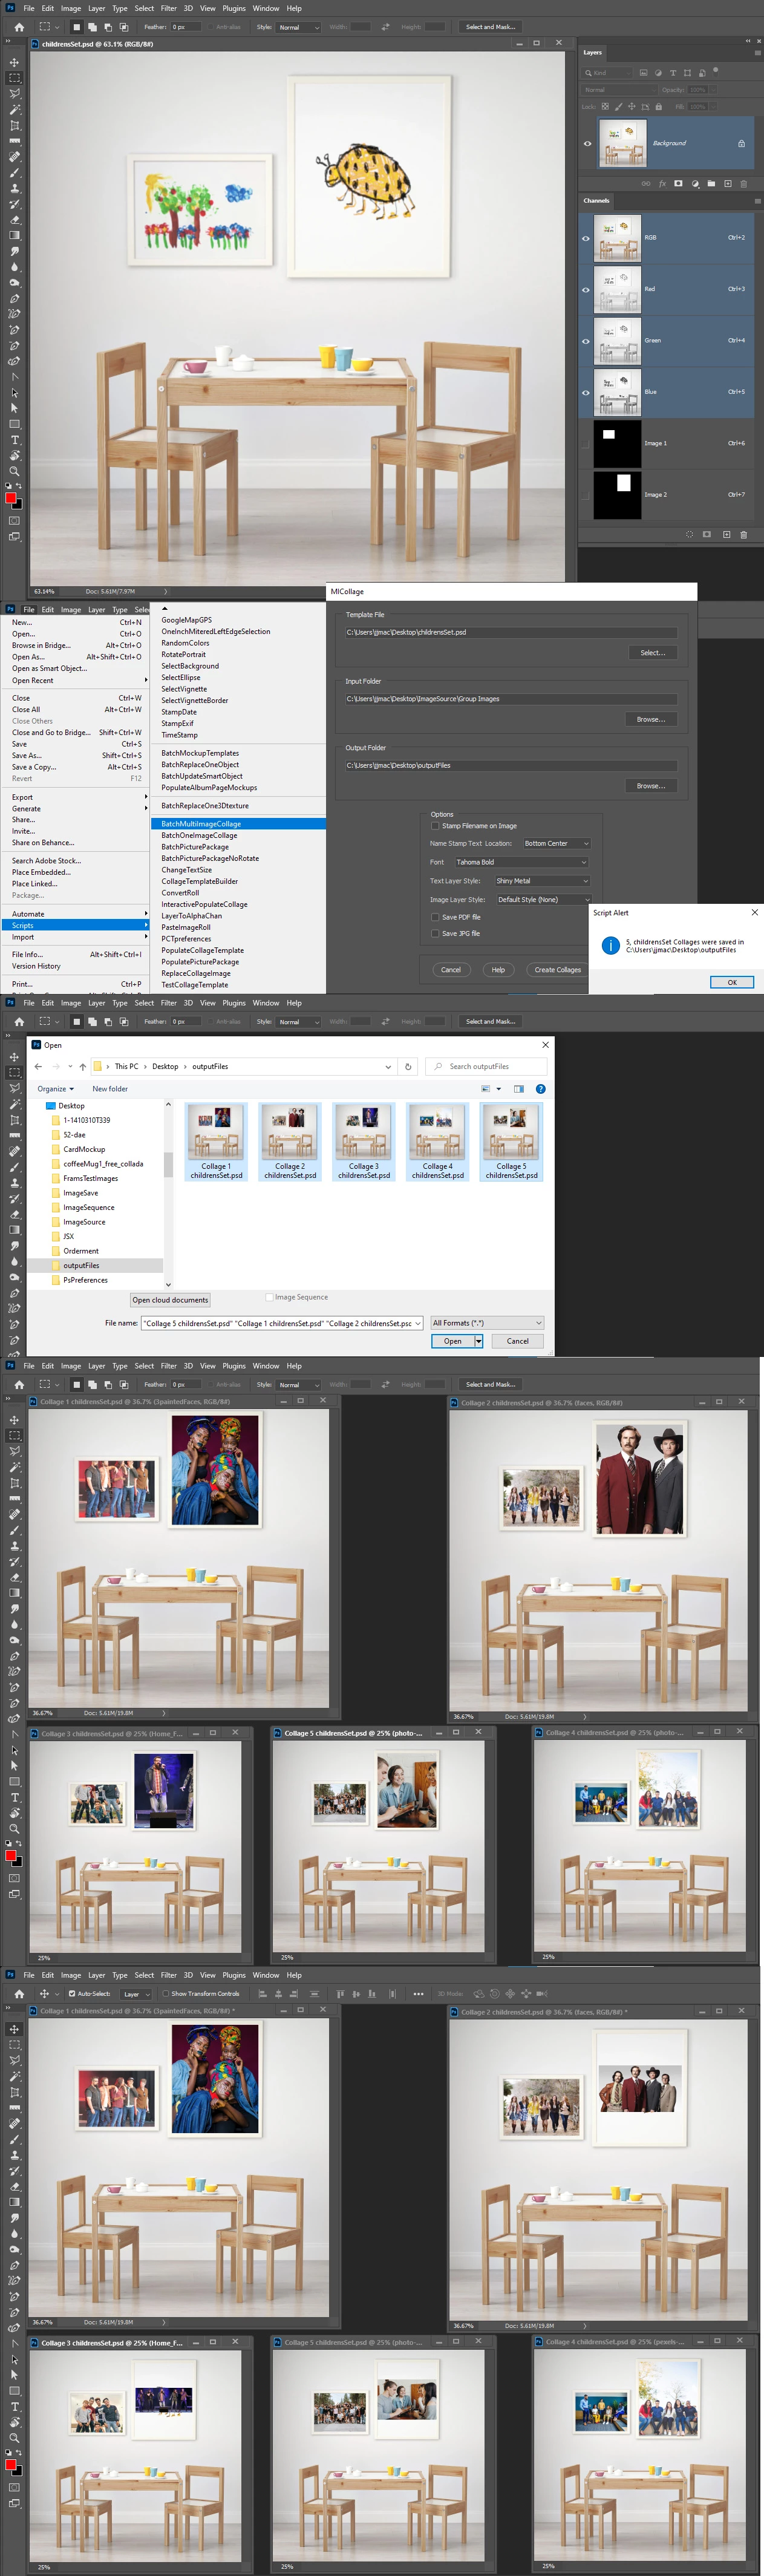Click Up folder arrow in Open dialog
This screenshot has height=2576, width=764.
[x=83, y=1067]
